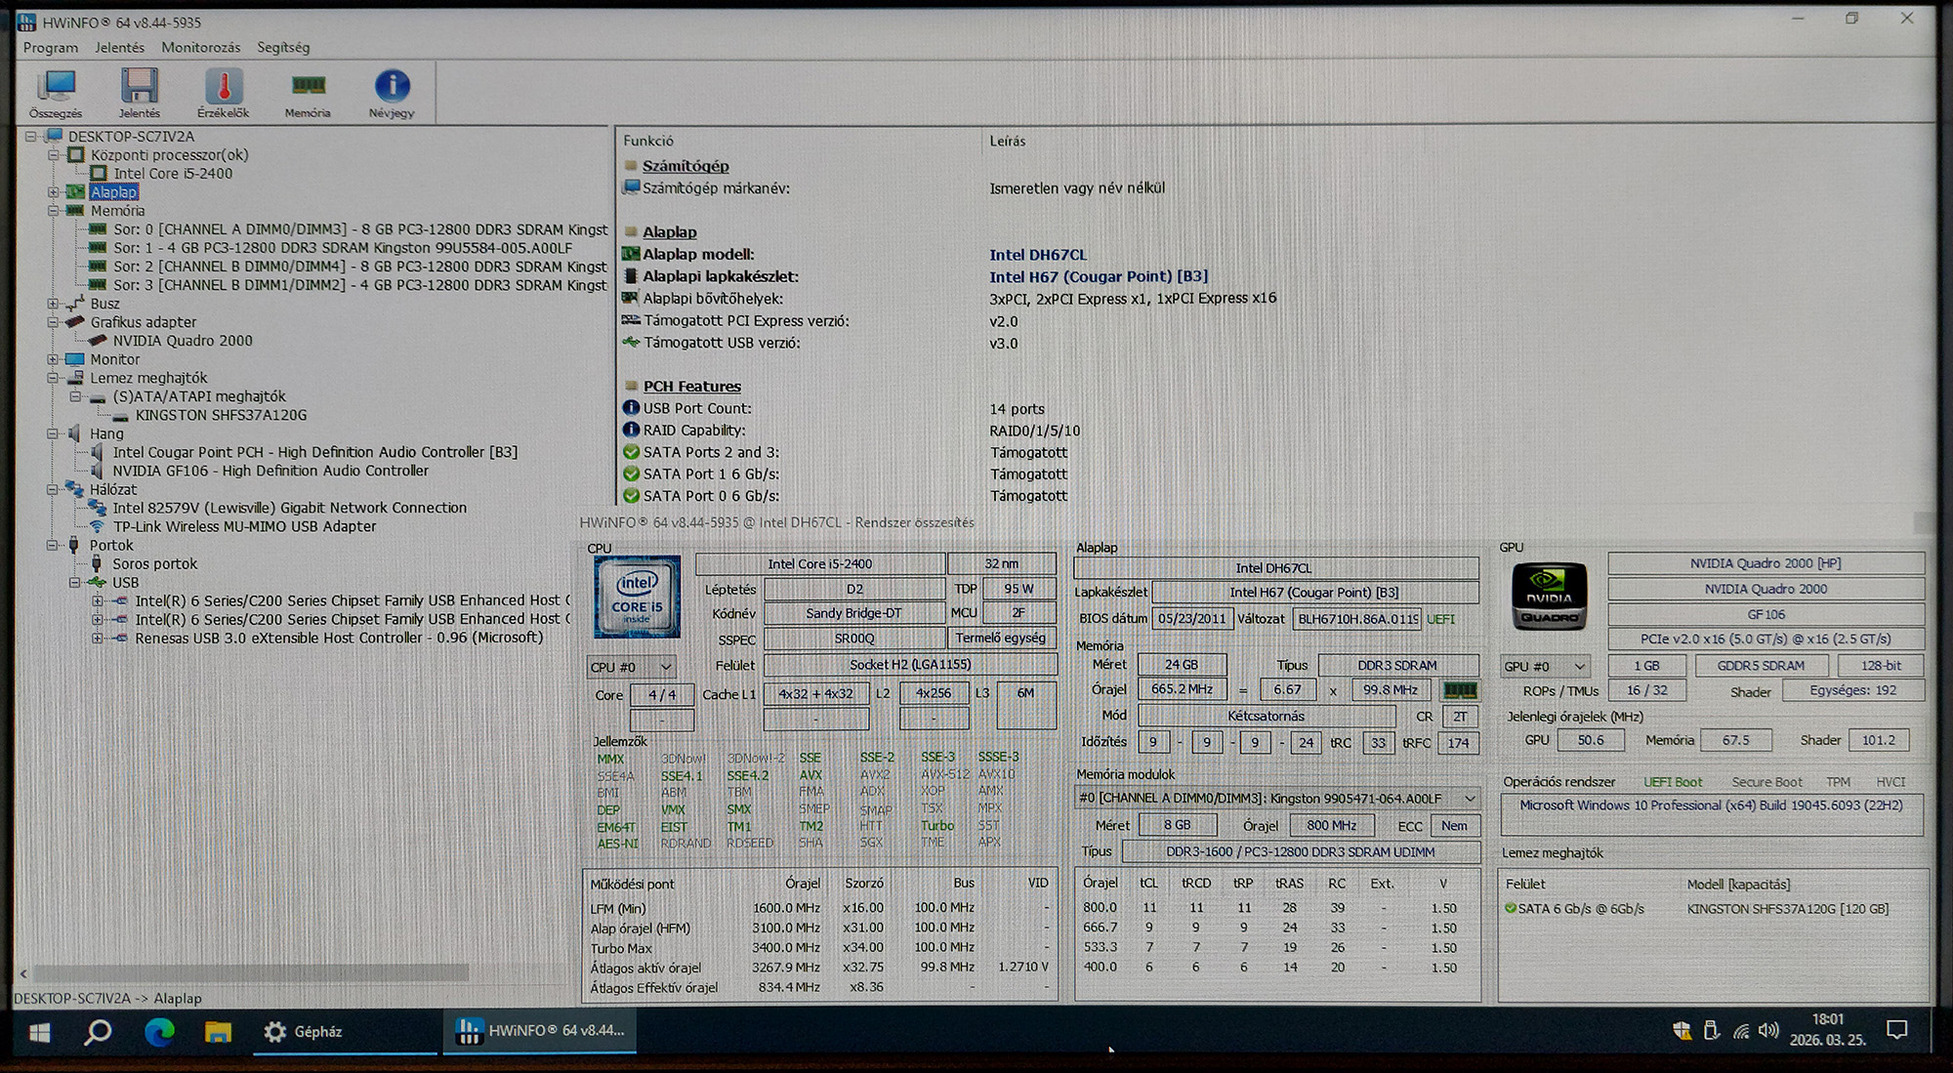Select KINGSTON SHFS37A120G drive in tree
The width and height of the screenshot is (1953, 1073).
(x=221, y=415)
